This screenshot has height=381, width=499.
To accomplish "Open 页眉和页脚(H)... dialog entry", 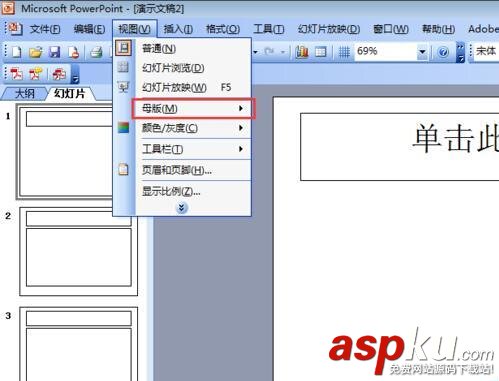I will click(x=193, y=170).
